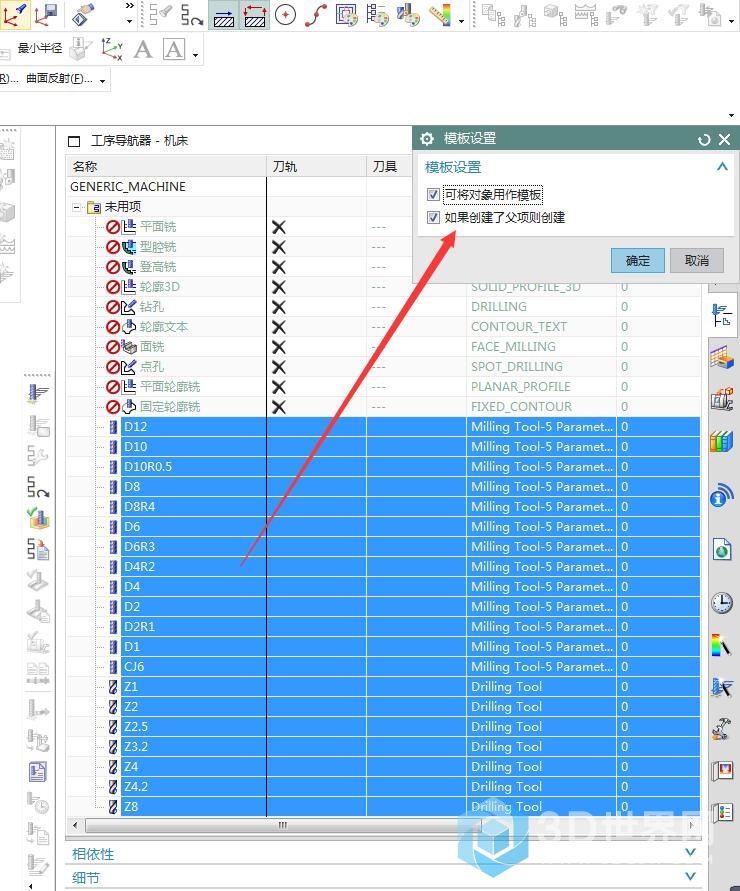
Task: Click the 最小半径 command
Action: (x=39, y=48)
